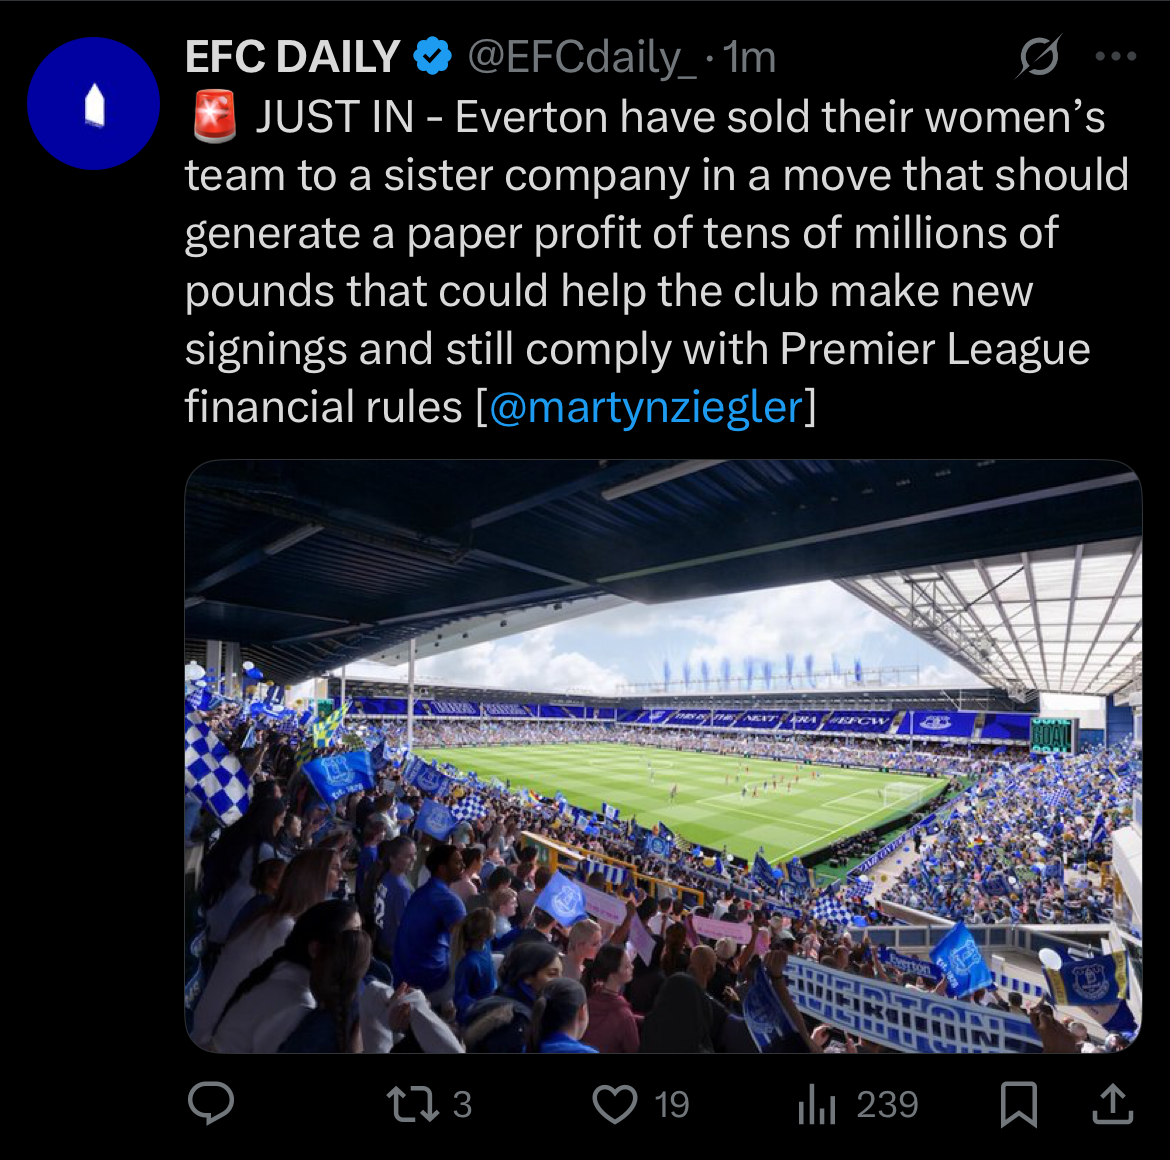This screenshot has height=1160, width=1170.
Task: Share the post via upload arrow icon
Action: pos(1111,1104)
